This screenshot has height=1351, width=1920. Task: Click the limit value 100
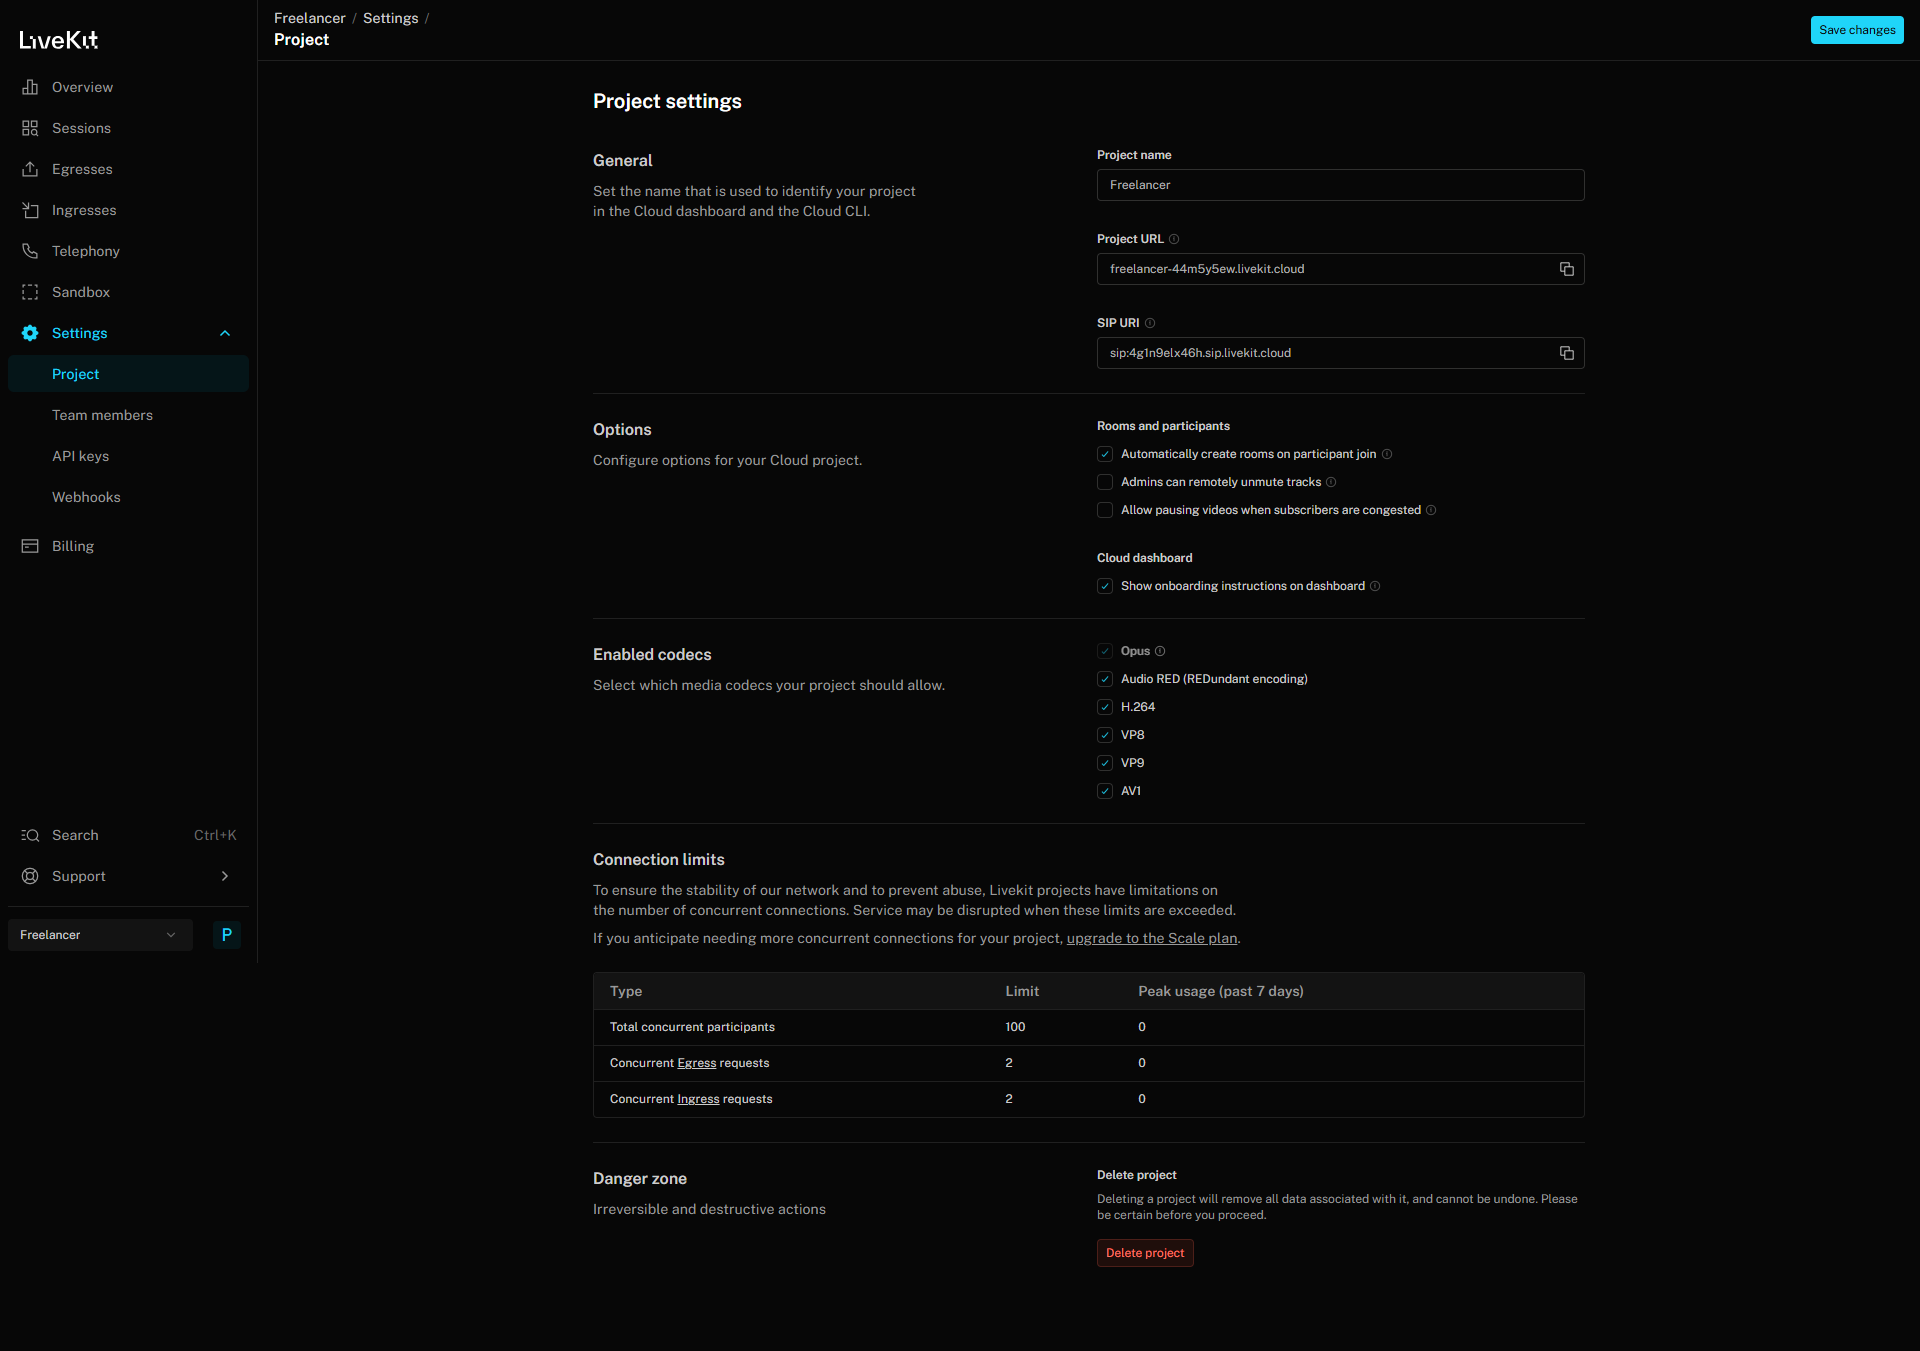(1015, 1027)
